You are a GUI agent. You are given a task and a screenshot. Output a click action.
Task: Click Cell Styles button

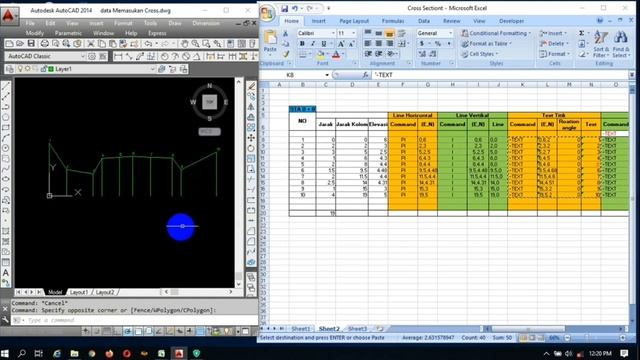point(480,54)
